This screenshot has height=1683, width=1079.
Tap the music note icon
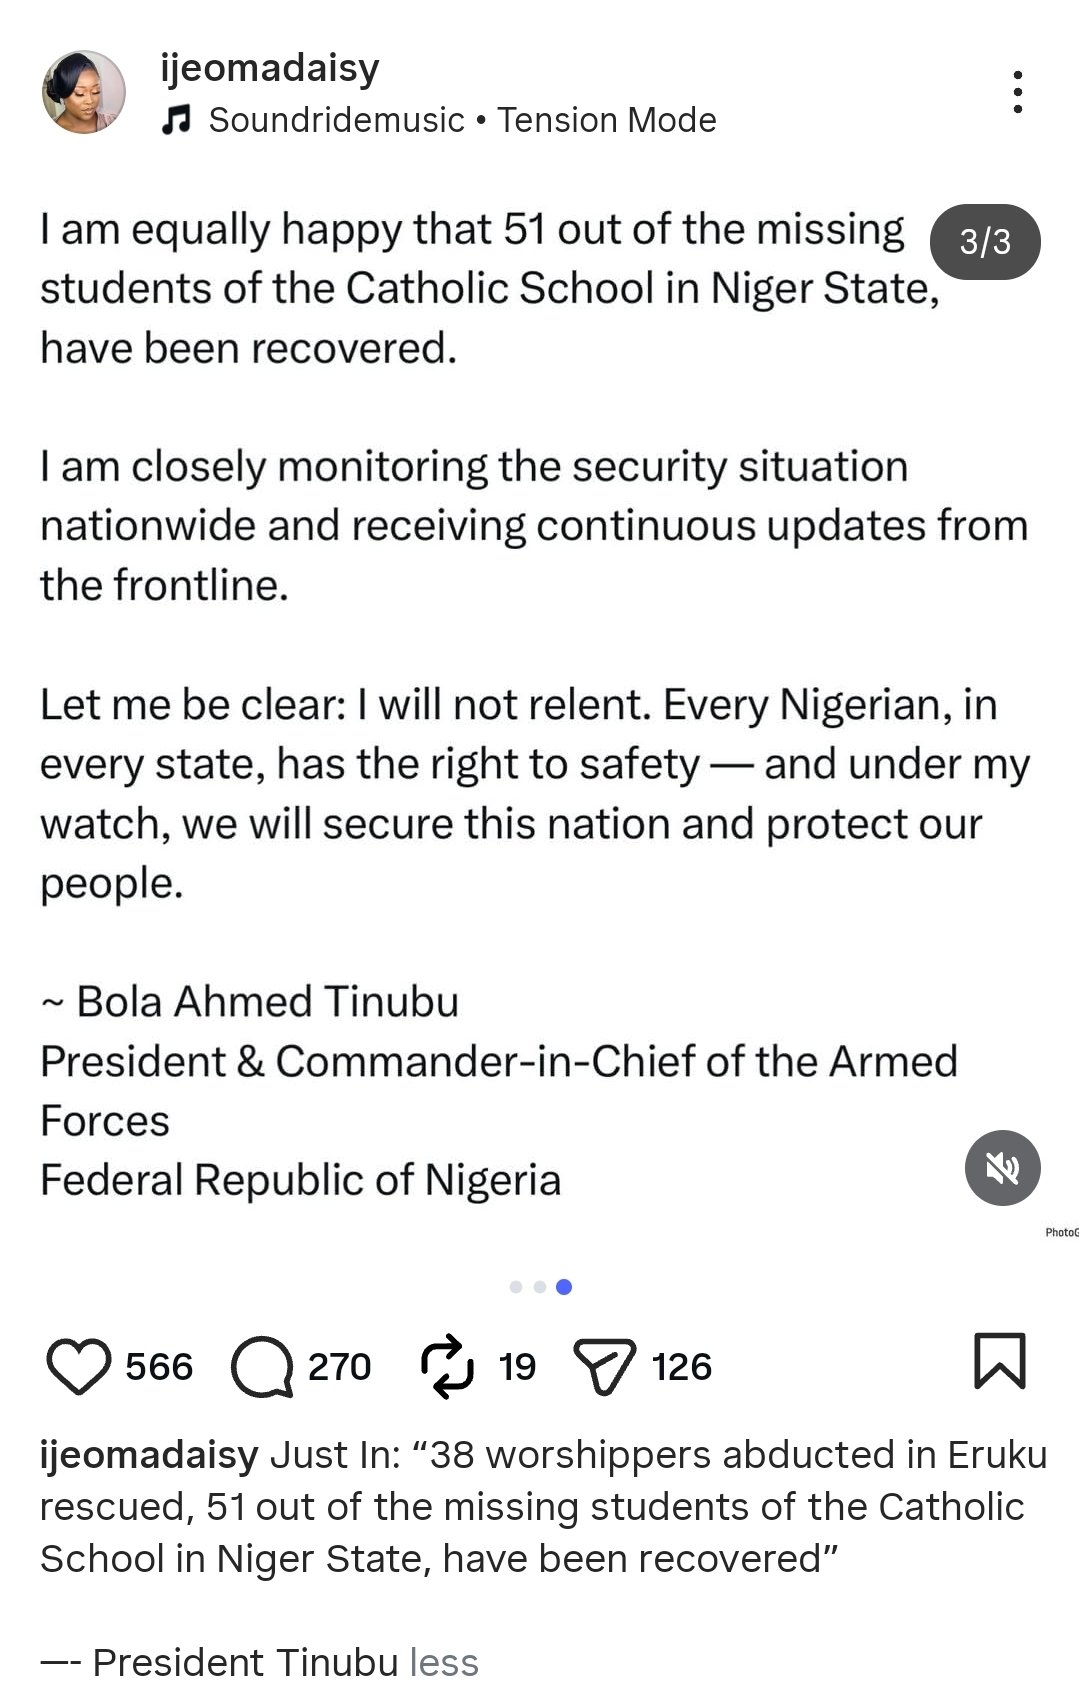[177, 120]
